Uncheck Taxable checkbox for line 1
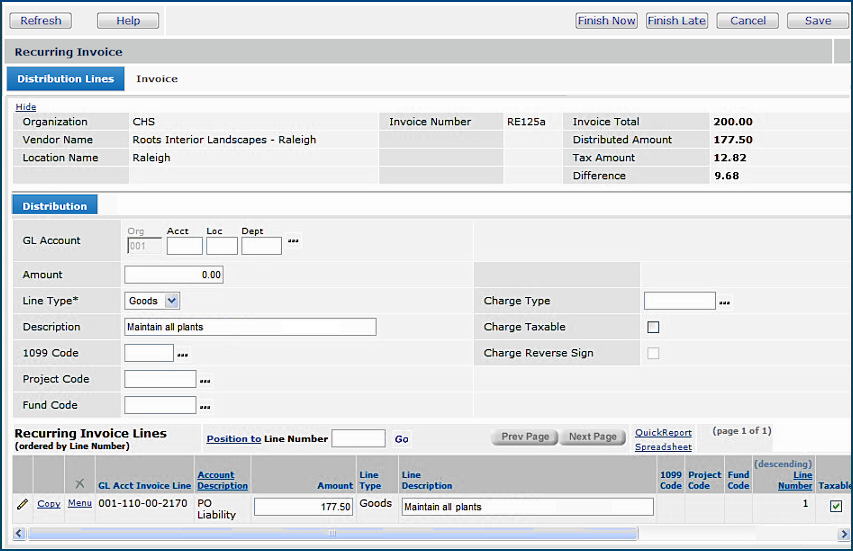853x551 pixels. [835, 507]
